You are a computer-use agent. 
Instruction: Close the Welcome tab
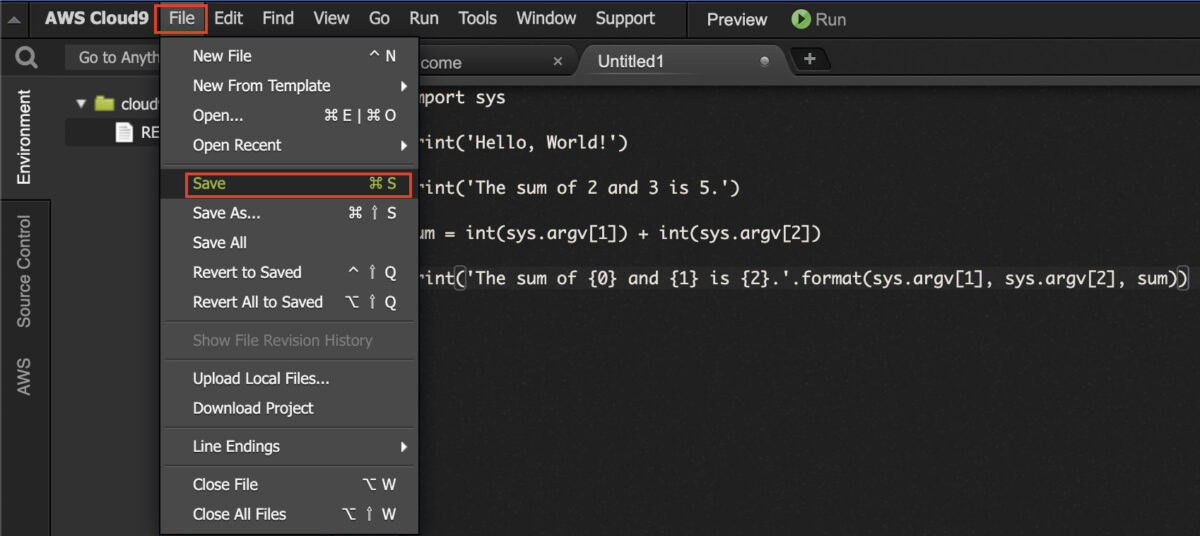[558, 62]
